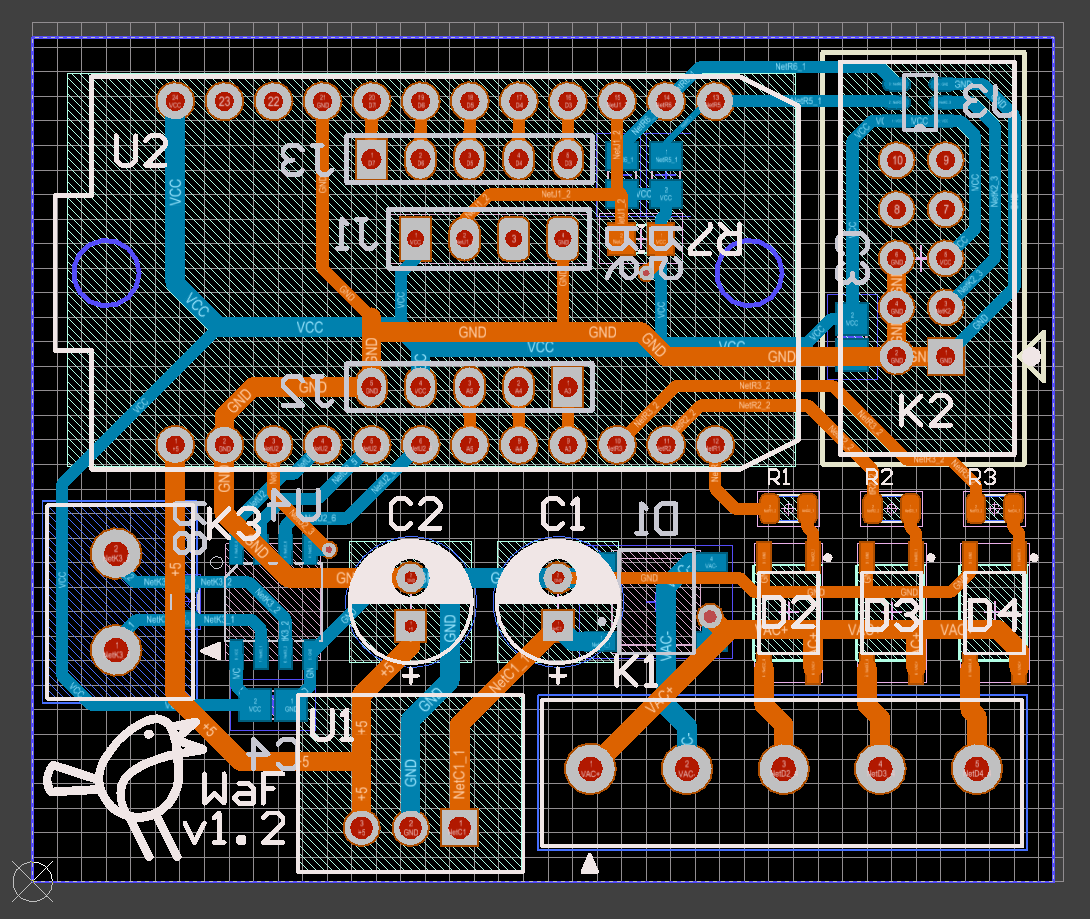Select the square pad of capacitor C2
This screenshot has width=1090, height=919.
tap(410, 626)
